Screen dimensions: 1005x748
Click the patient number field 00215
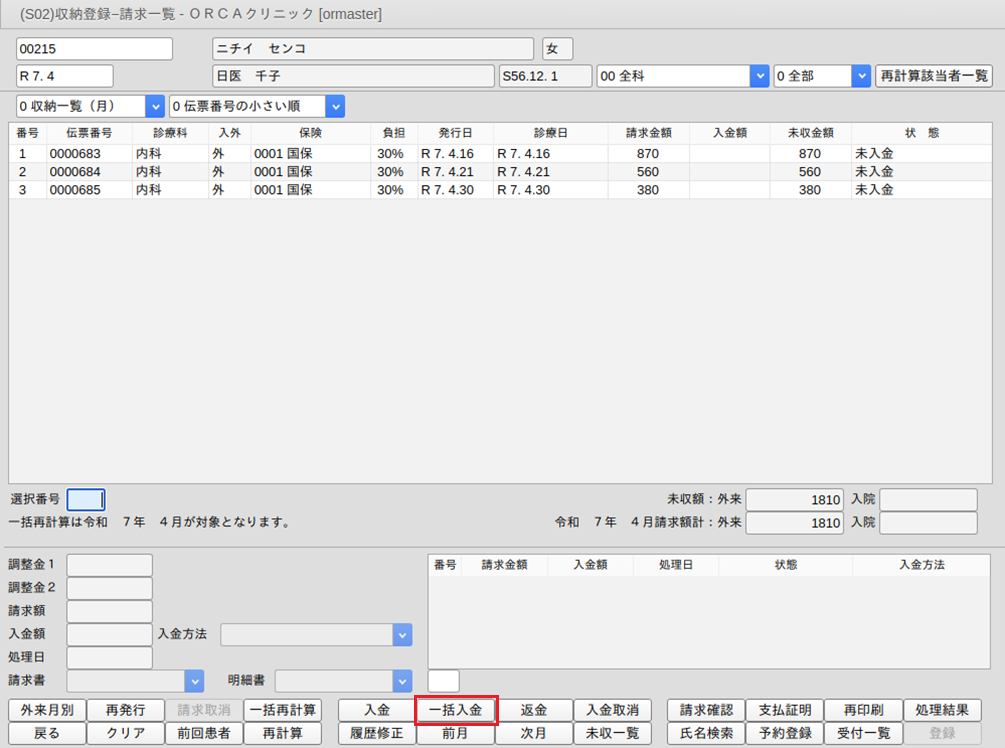(x=94, y=49)
